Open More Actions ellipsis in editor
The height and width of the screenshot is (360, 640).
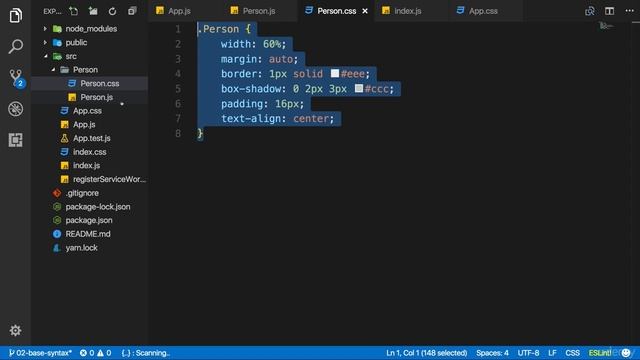coord(629,11)
